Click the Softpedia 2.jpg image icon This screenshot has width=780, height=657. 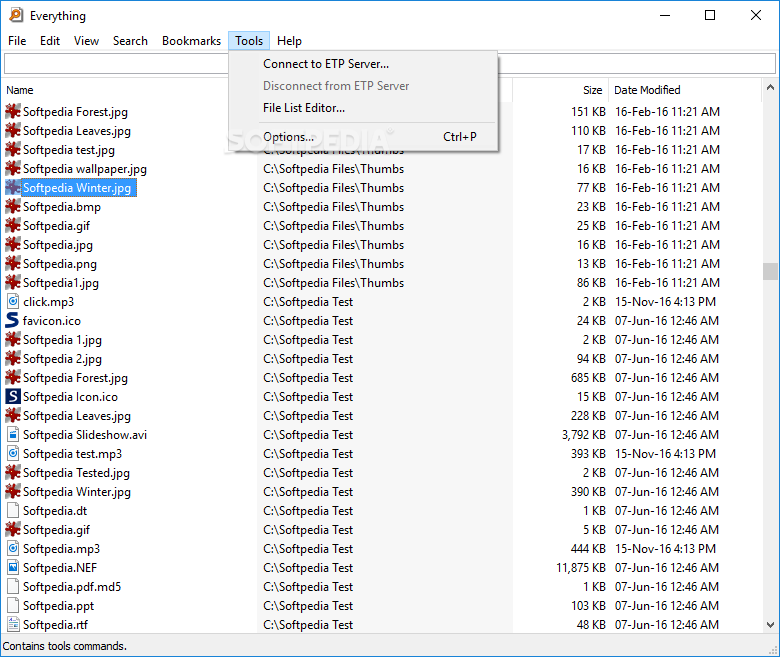13,358
